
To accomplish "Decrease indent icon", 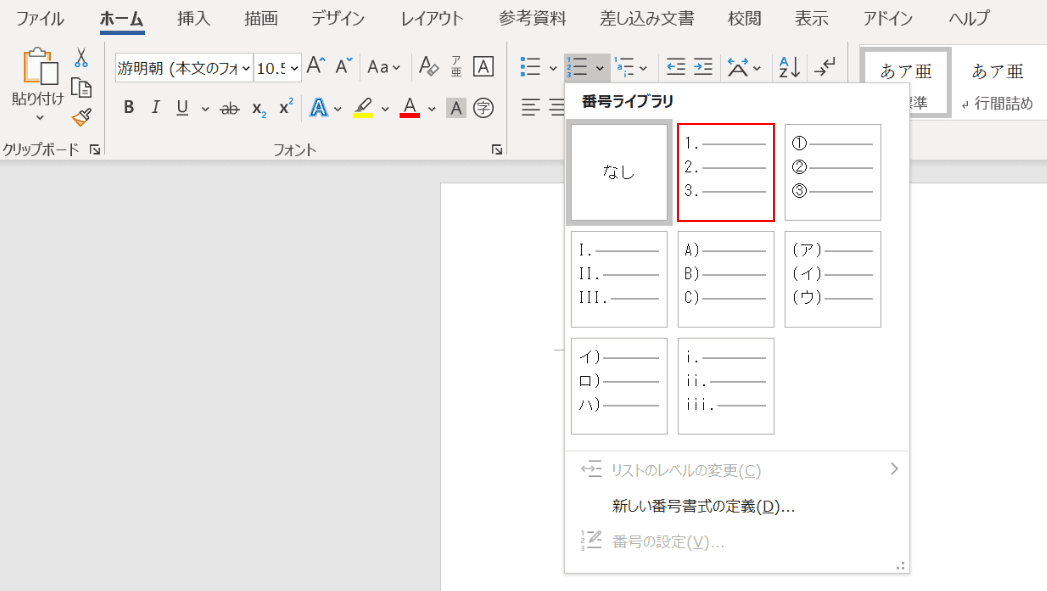I will 676,67.
